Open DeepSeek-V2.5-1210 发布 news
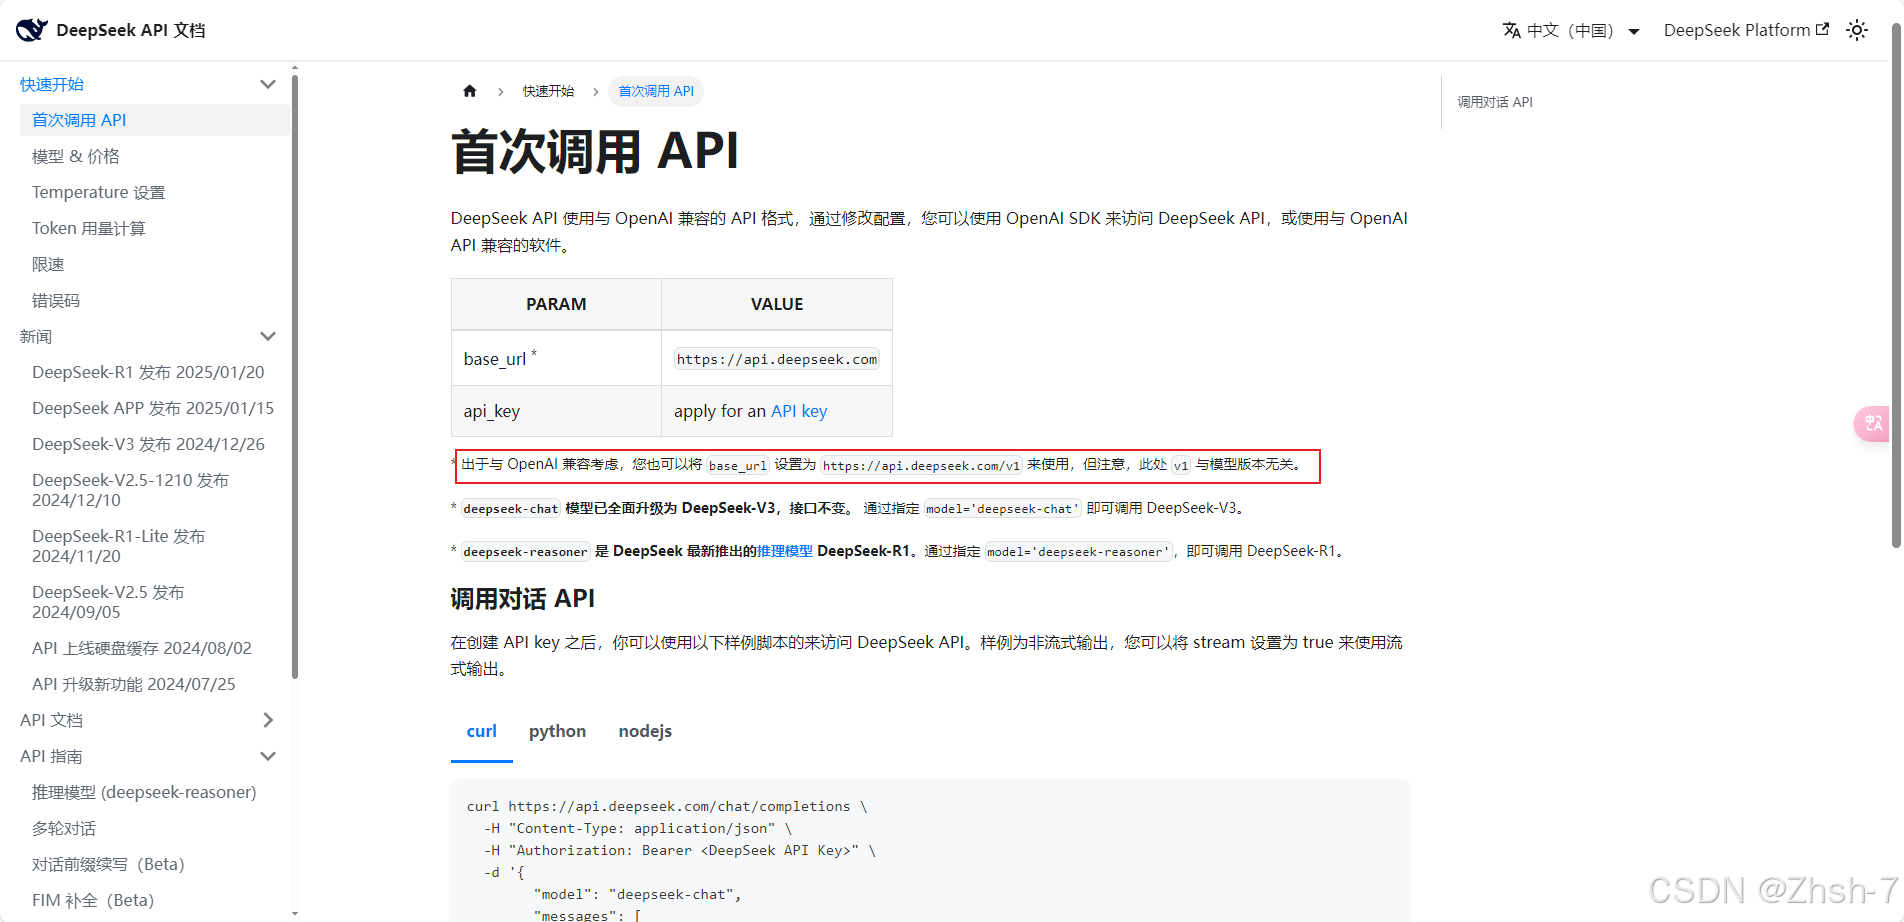 click(130, 490)
